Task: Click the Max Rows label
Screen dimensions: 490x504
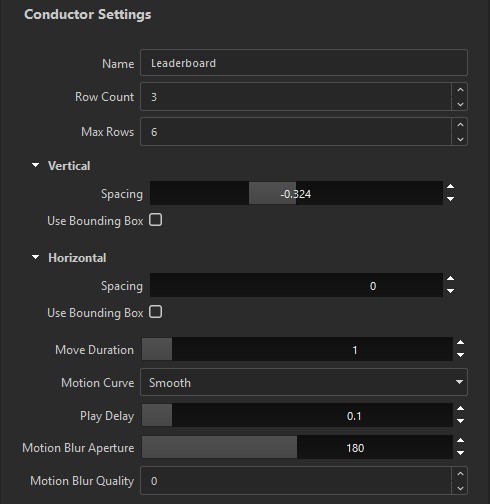Action: coord(108,132)
